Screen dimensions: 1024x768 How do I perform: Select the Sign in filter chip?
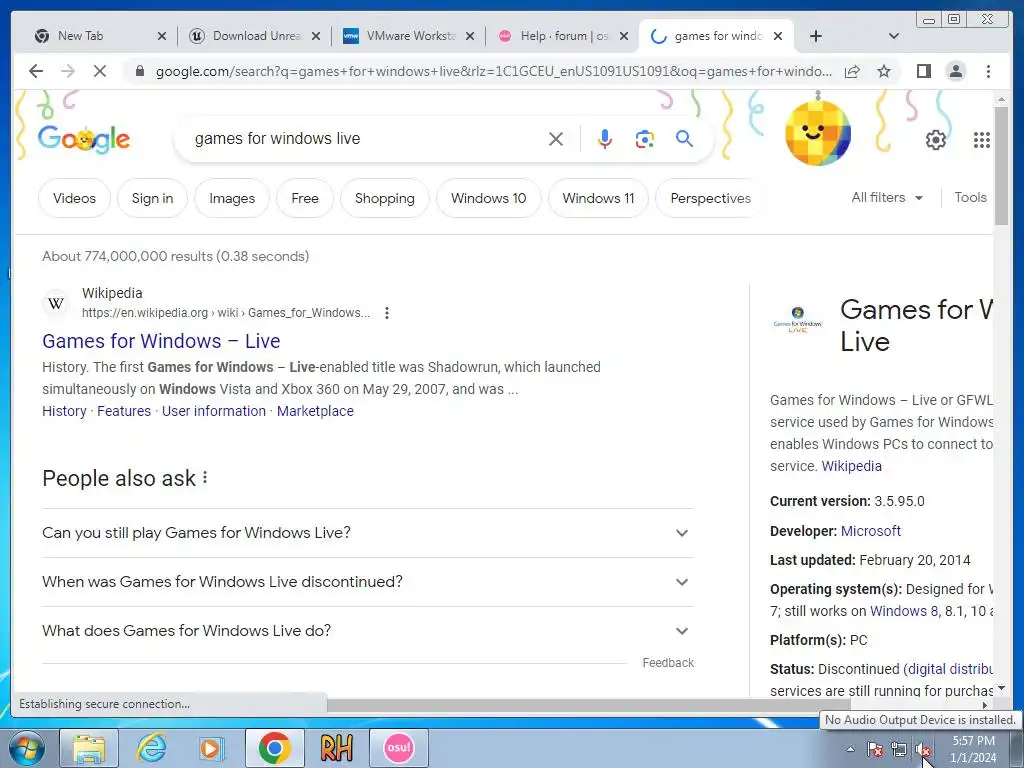(x=152, y=198)
